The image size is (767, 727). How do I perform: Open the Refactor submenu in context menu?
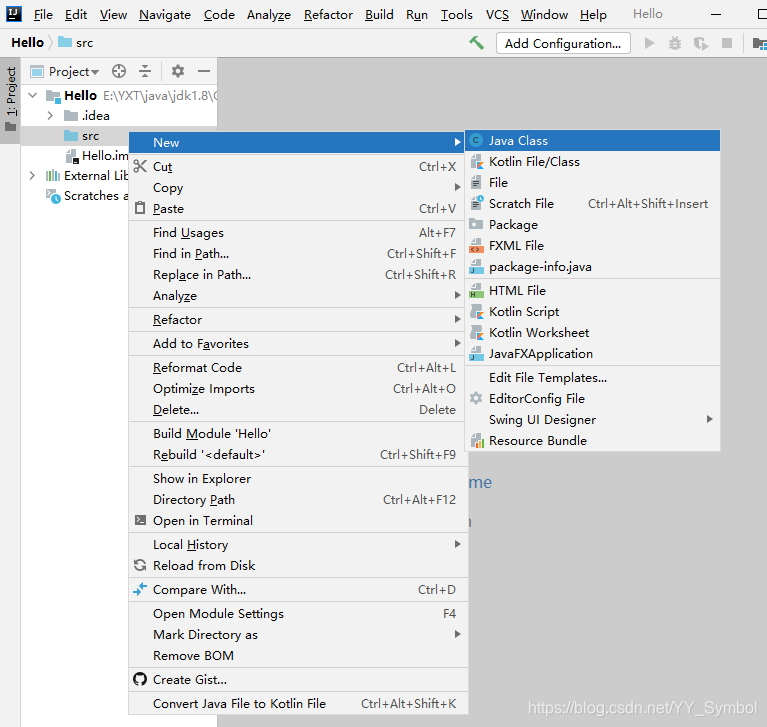298,319
